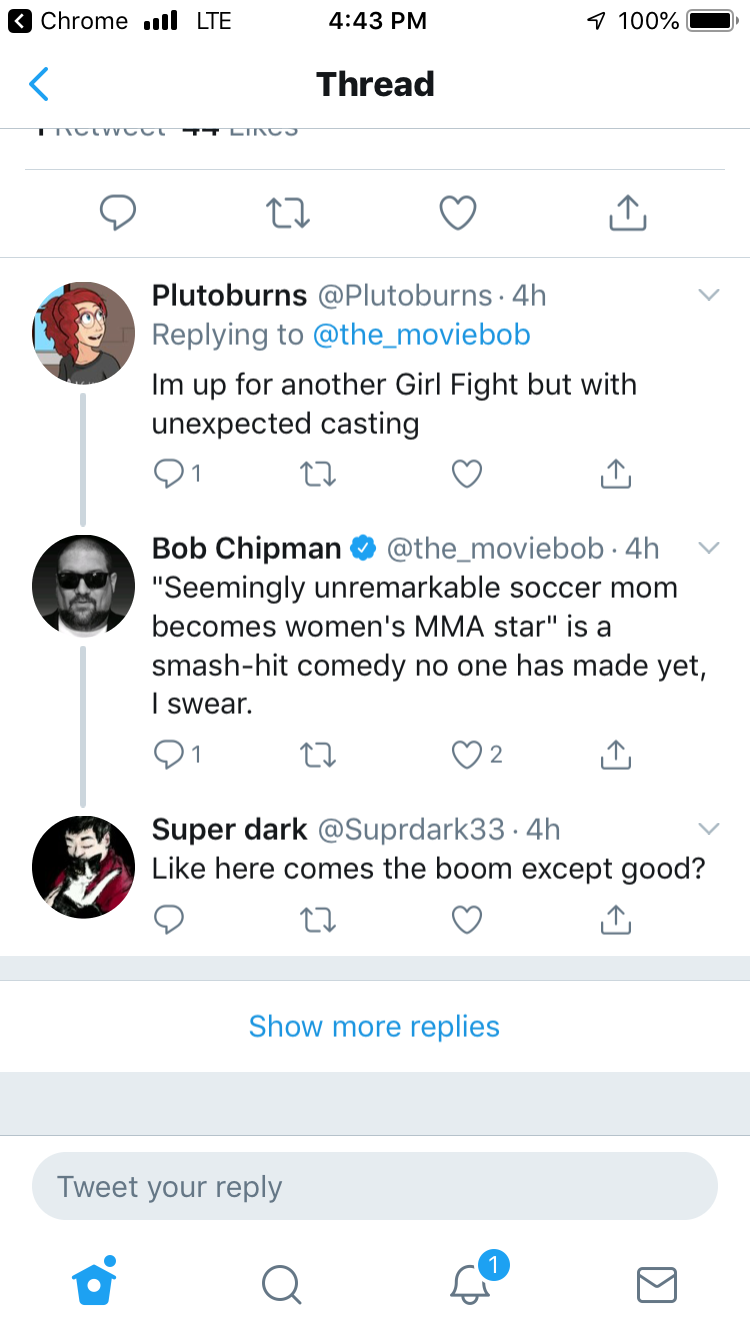Share Super dark's tweet
750x1334 pixels.
coord(617,918)
